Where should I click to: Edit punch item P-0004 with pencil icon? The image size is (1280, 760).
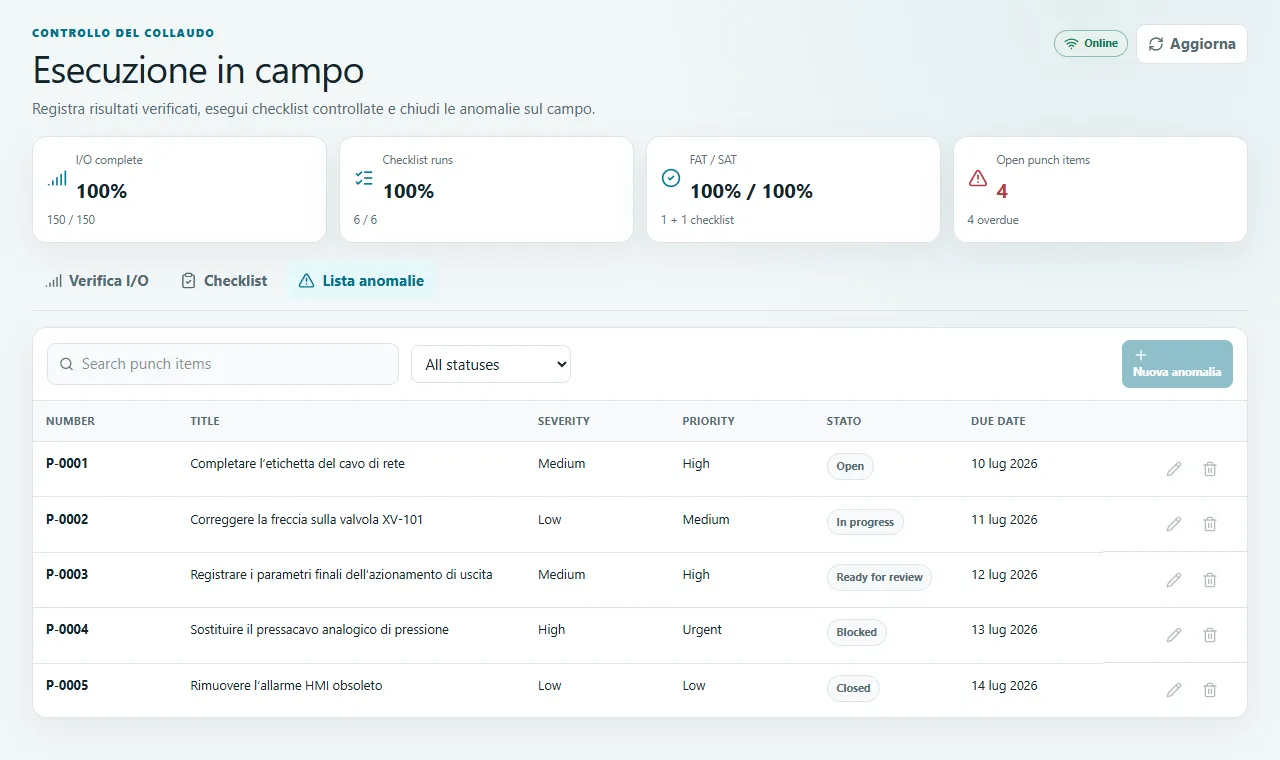[1174, 635]
